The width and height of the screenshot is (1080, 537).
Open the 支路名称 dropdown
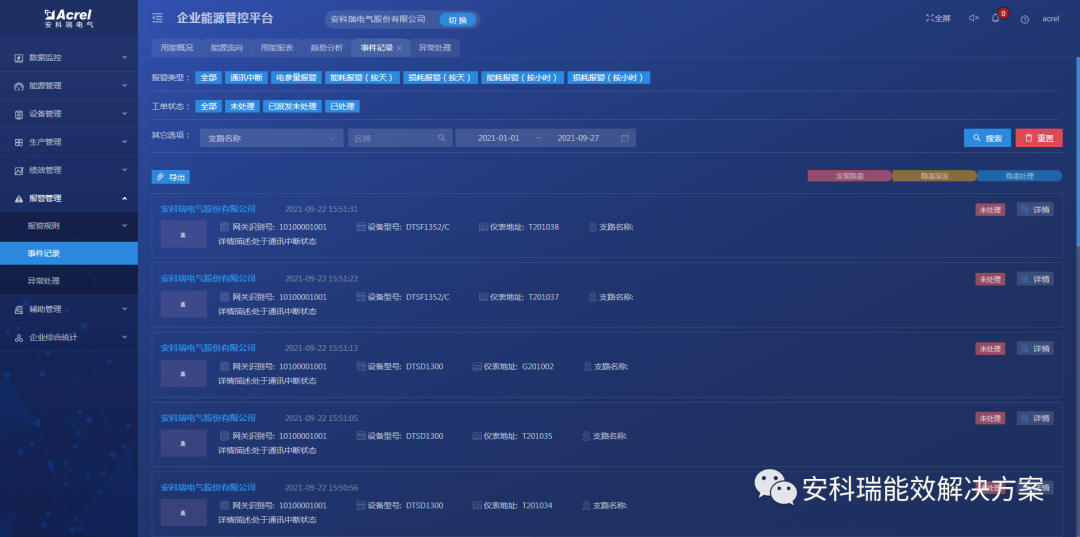[x=271, y=138]
